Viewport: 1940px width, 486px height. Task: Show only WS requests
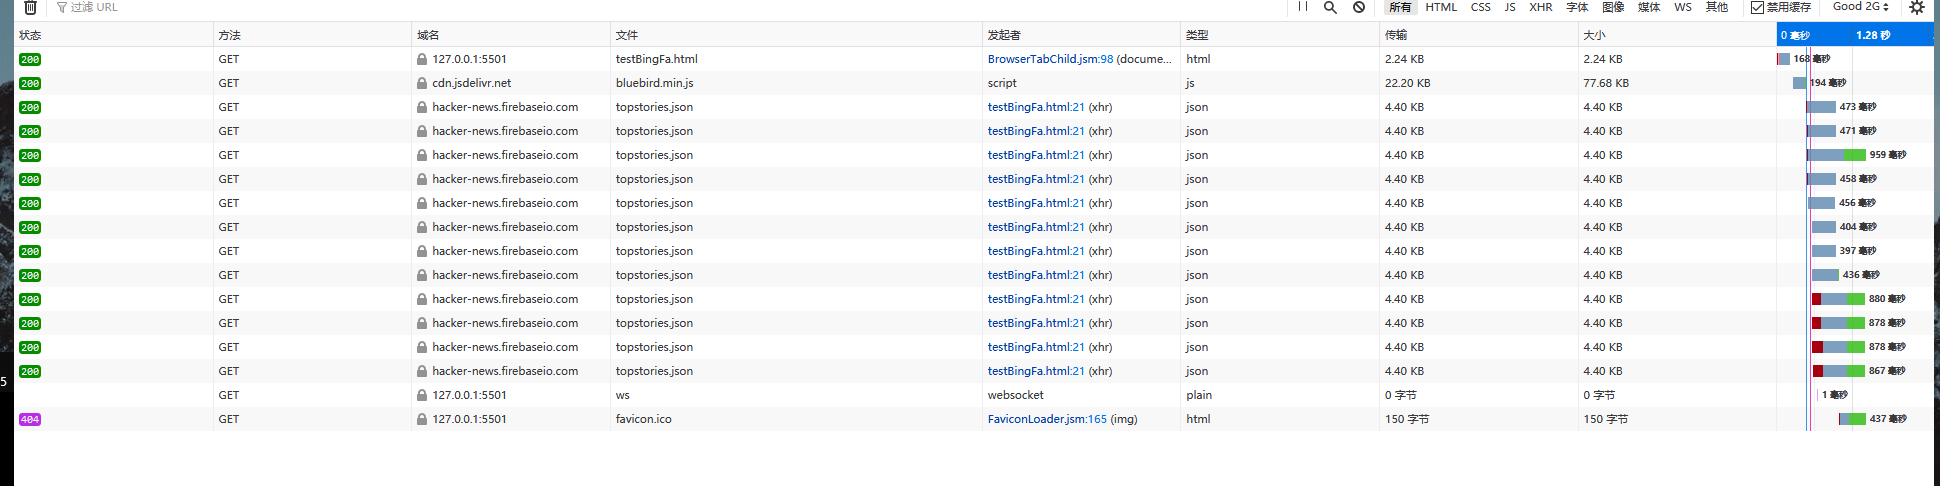(1683, 7)
